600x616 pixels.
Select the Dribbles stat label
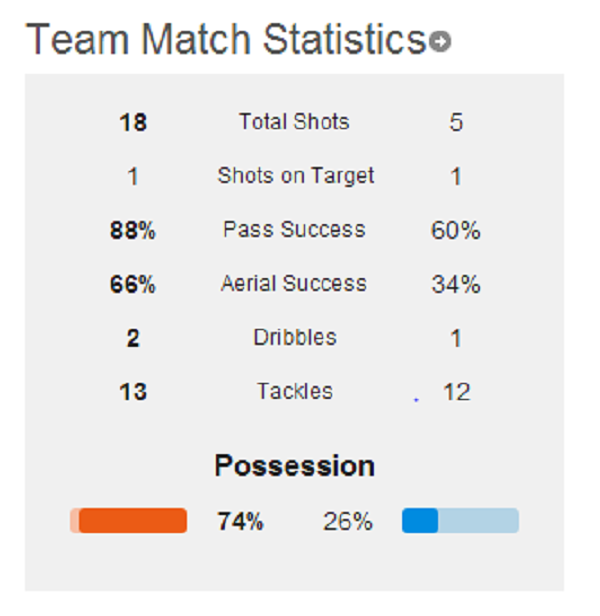click(x=295, y=337)
